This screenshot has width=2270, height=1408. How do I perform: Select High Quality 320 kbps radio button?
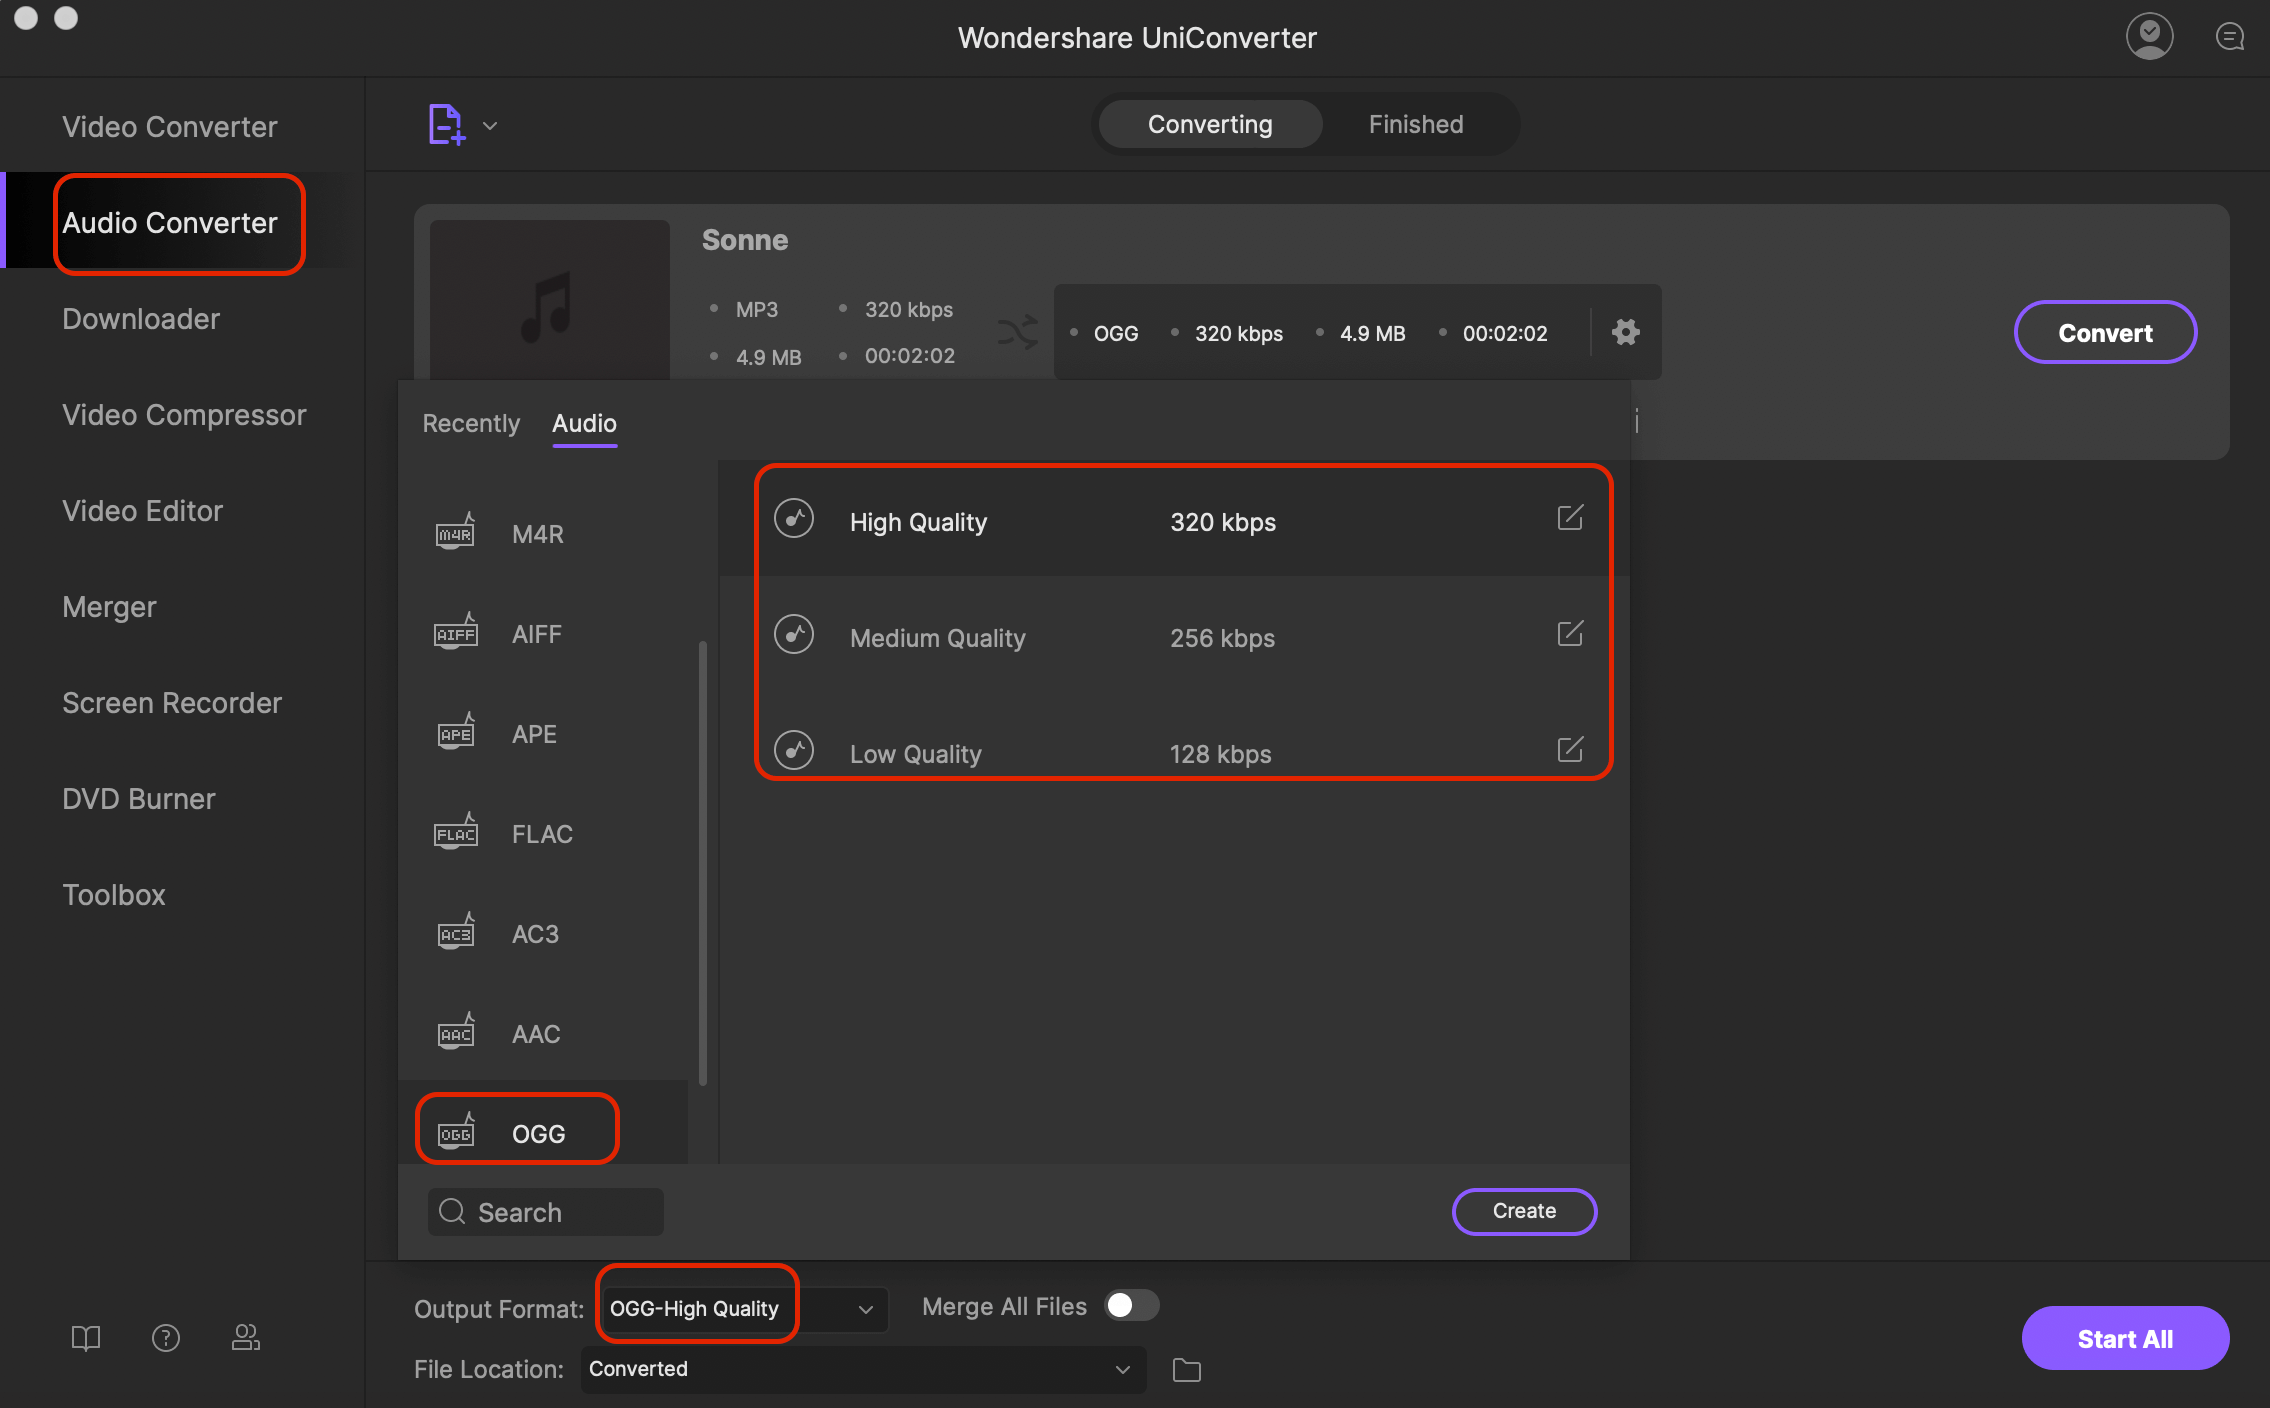796,519
